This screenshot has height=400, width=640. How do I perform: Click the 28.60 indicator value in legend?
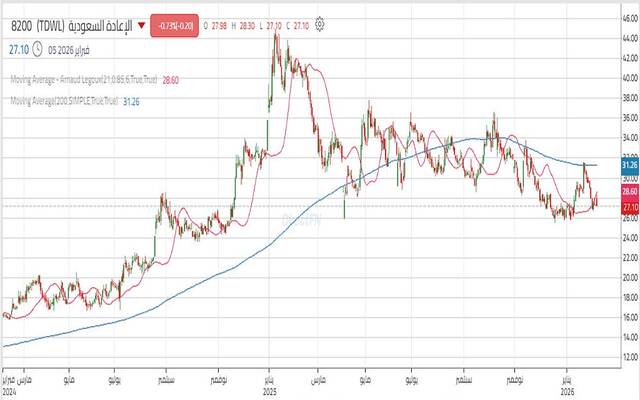click(x=174, y=79)
